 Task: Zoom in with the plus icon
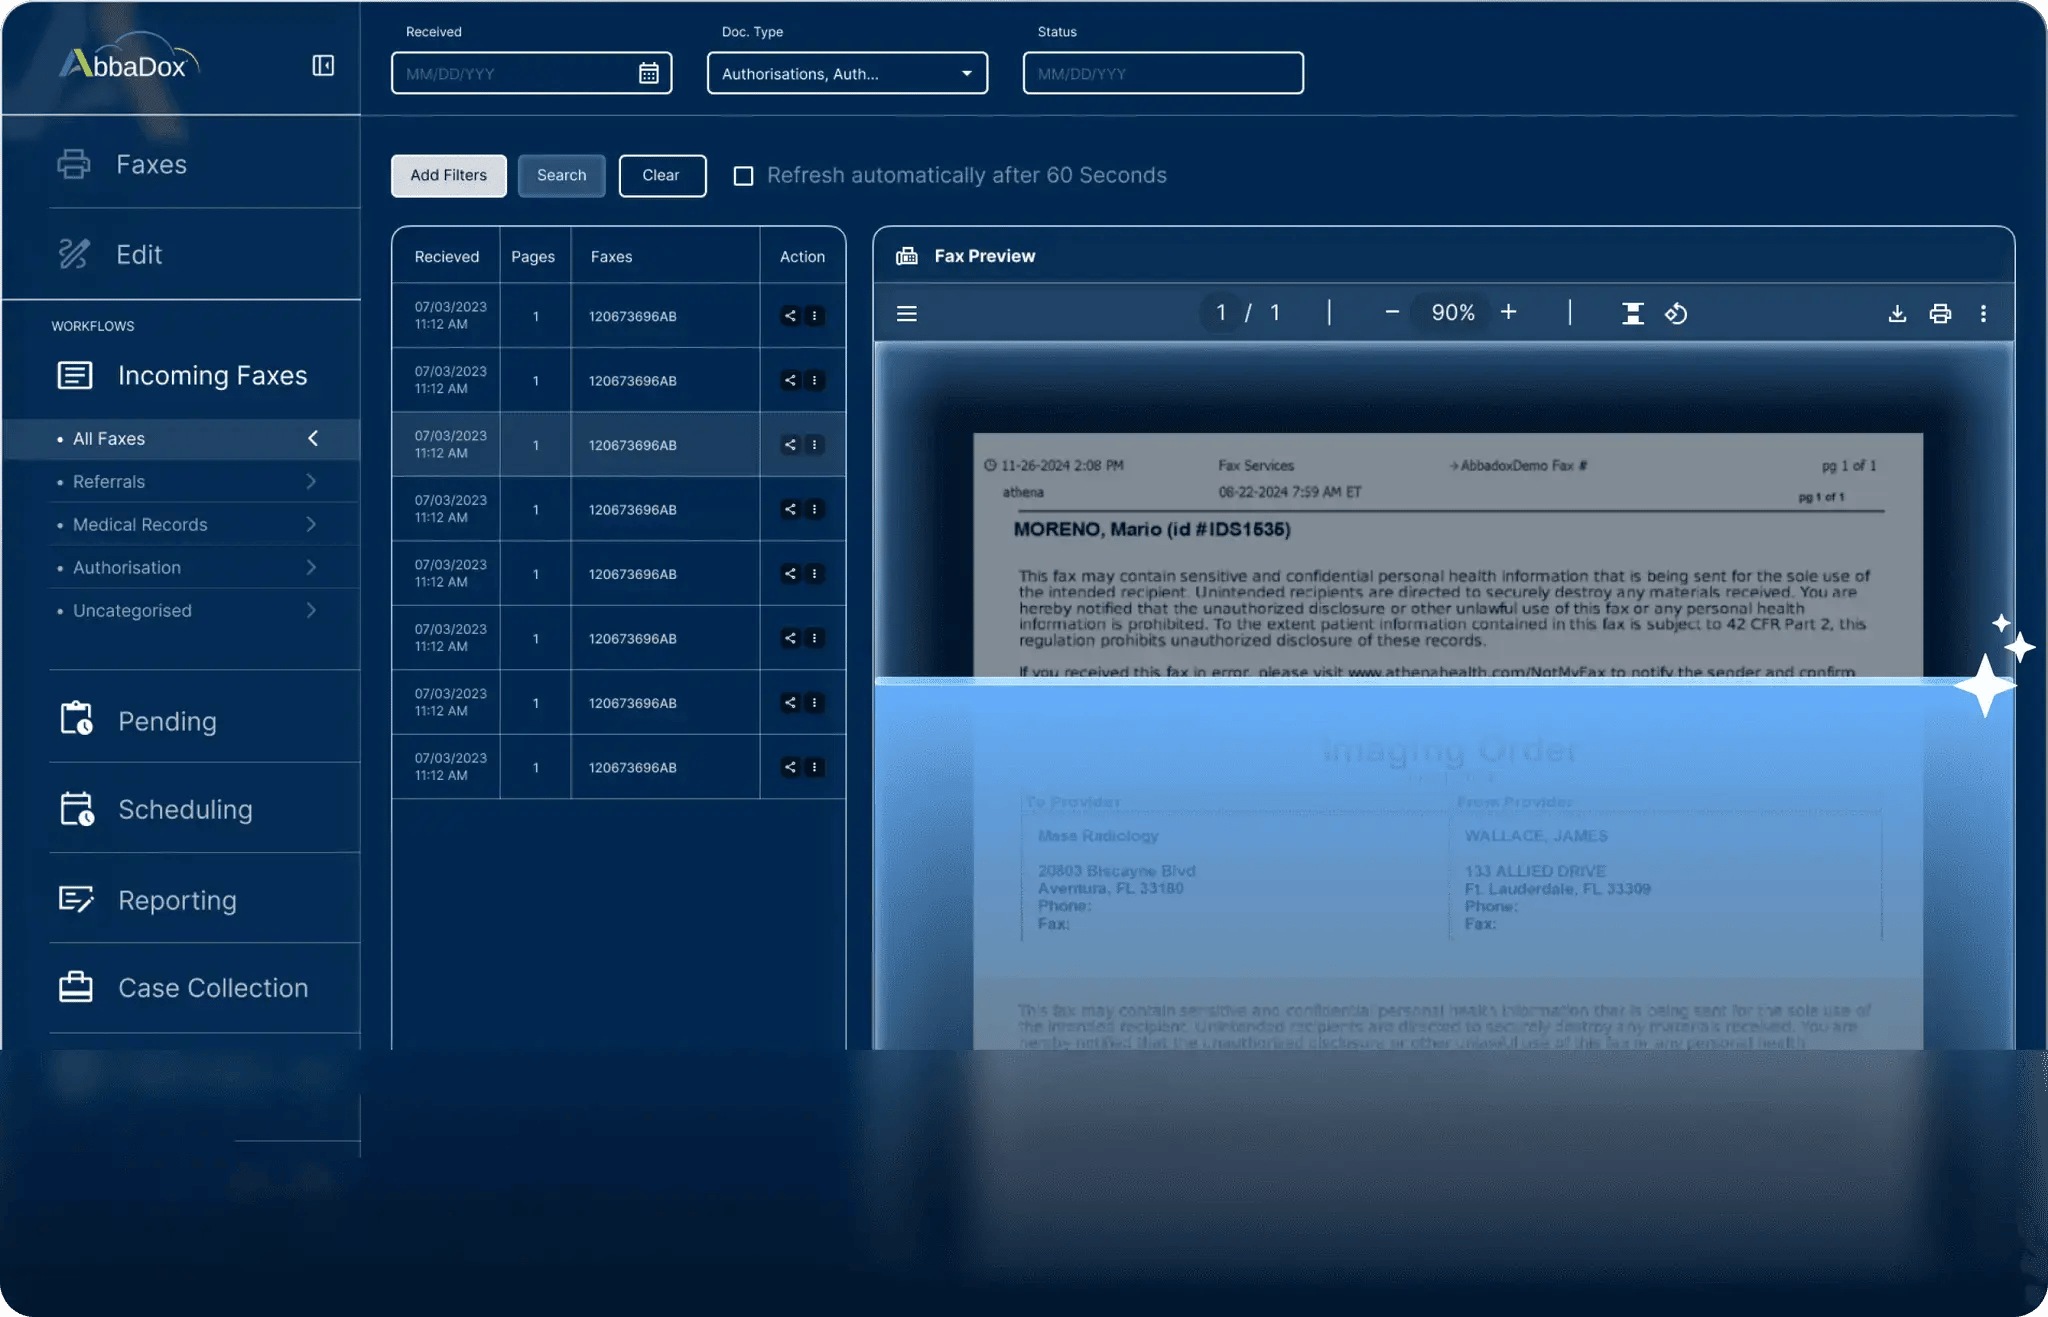point(1509,312)
